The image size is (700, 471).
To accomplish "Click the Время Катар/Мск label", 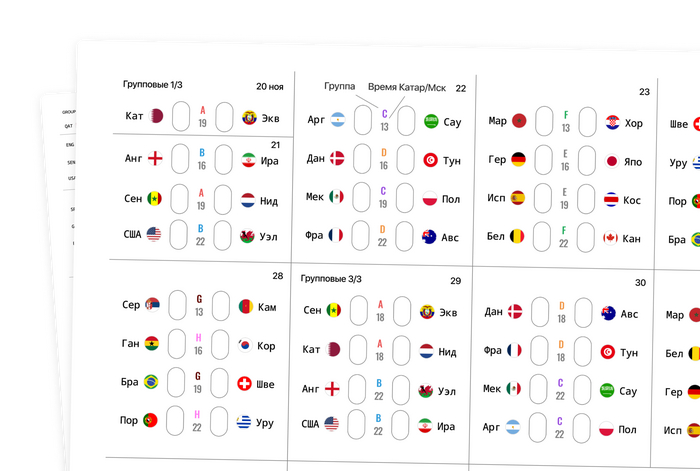I will (408, 87).
